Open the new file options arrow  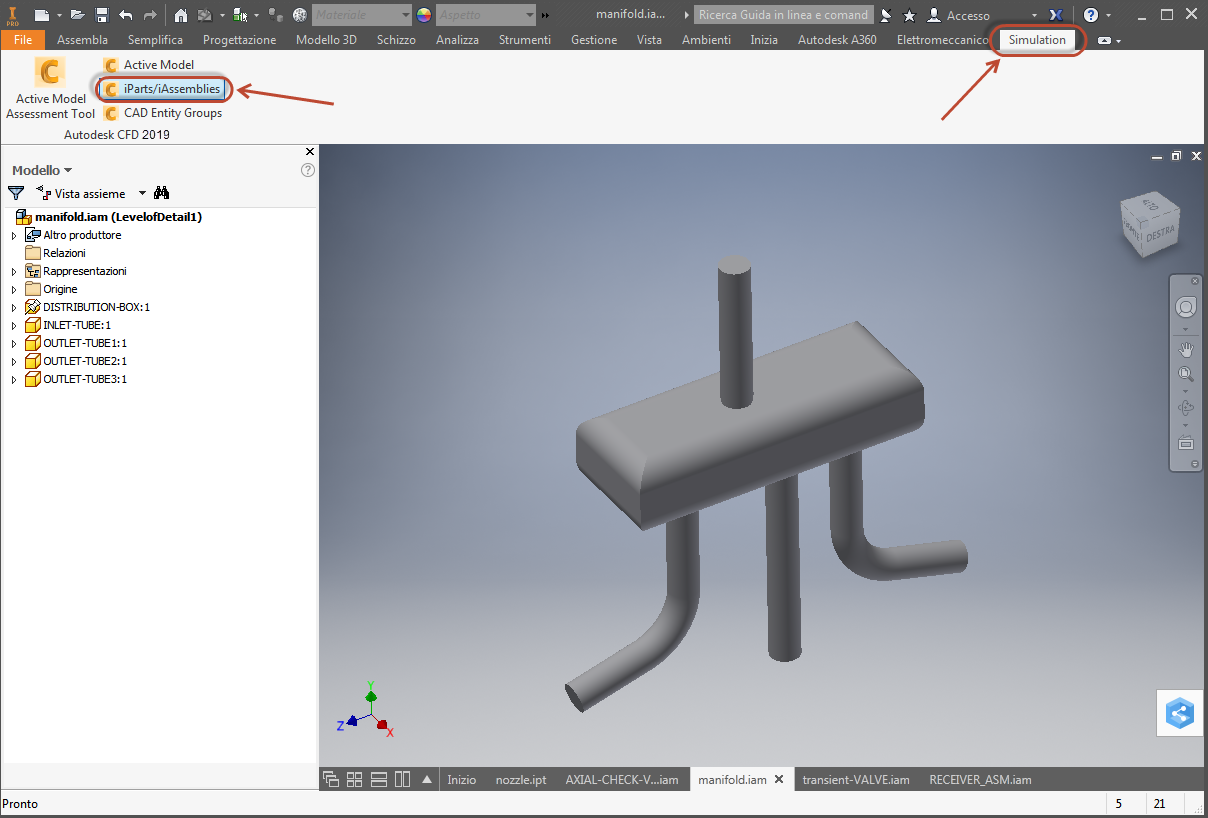point(59,16)
